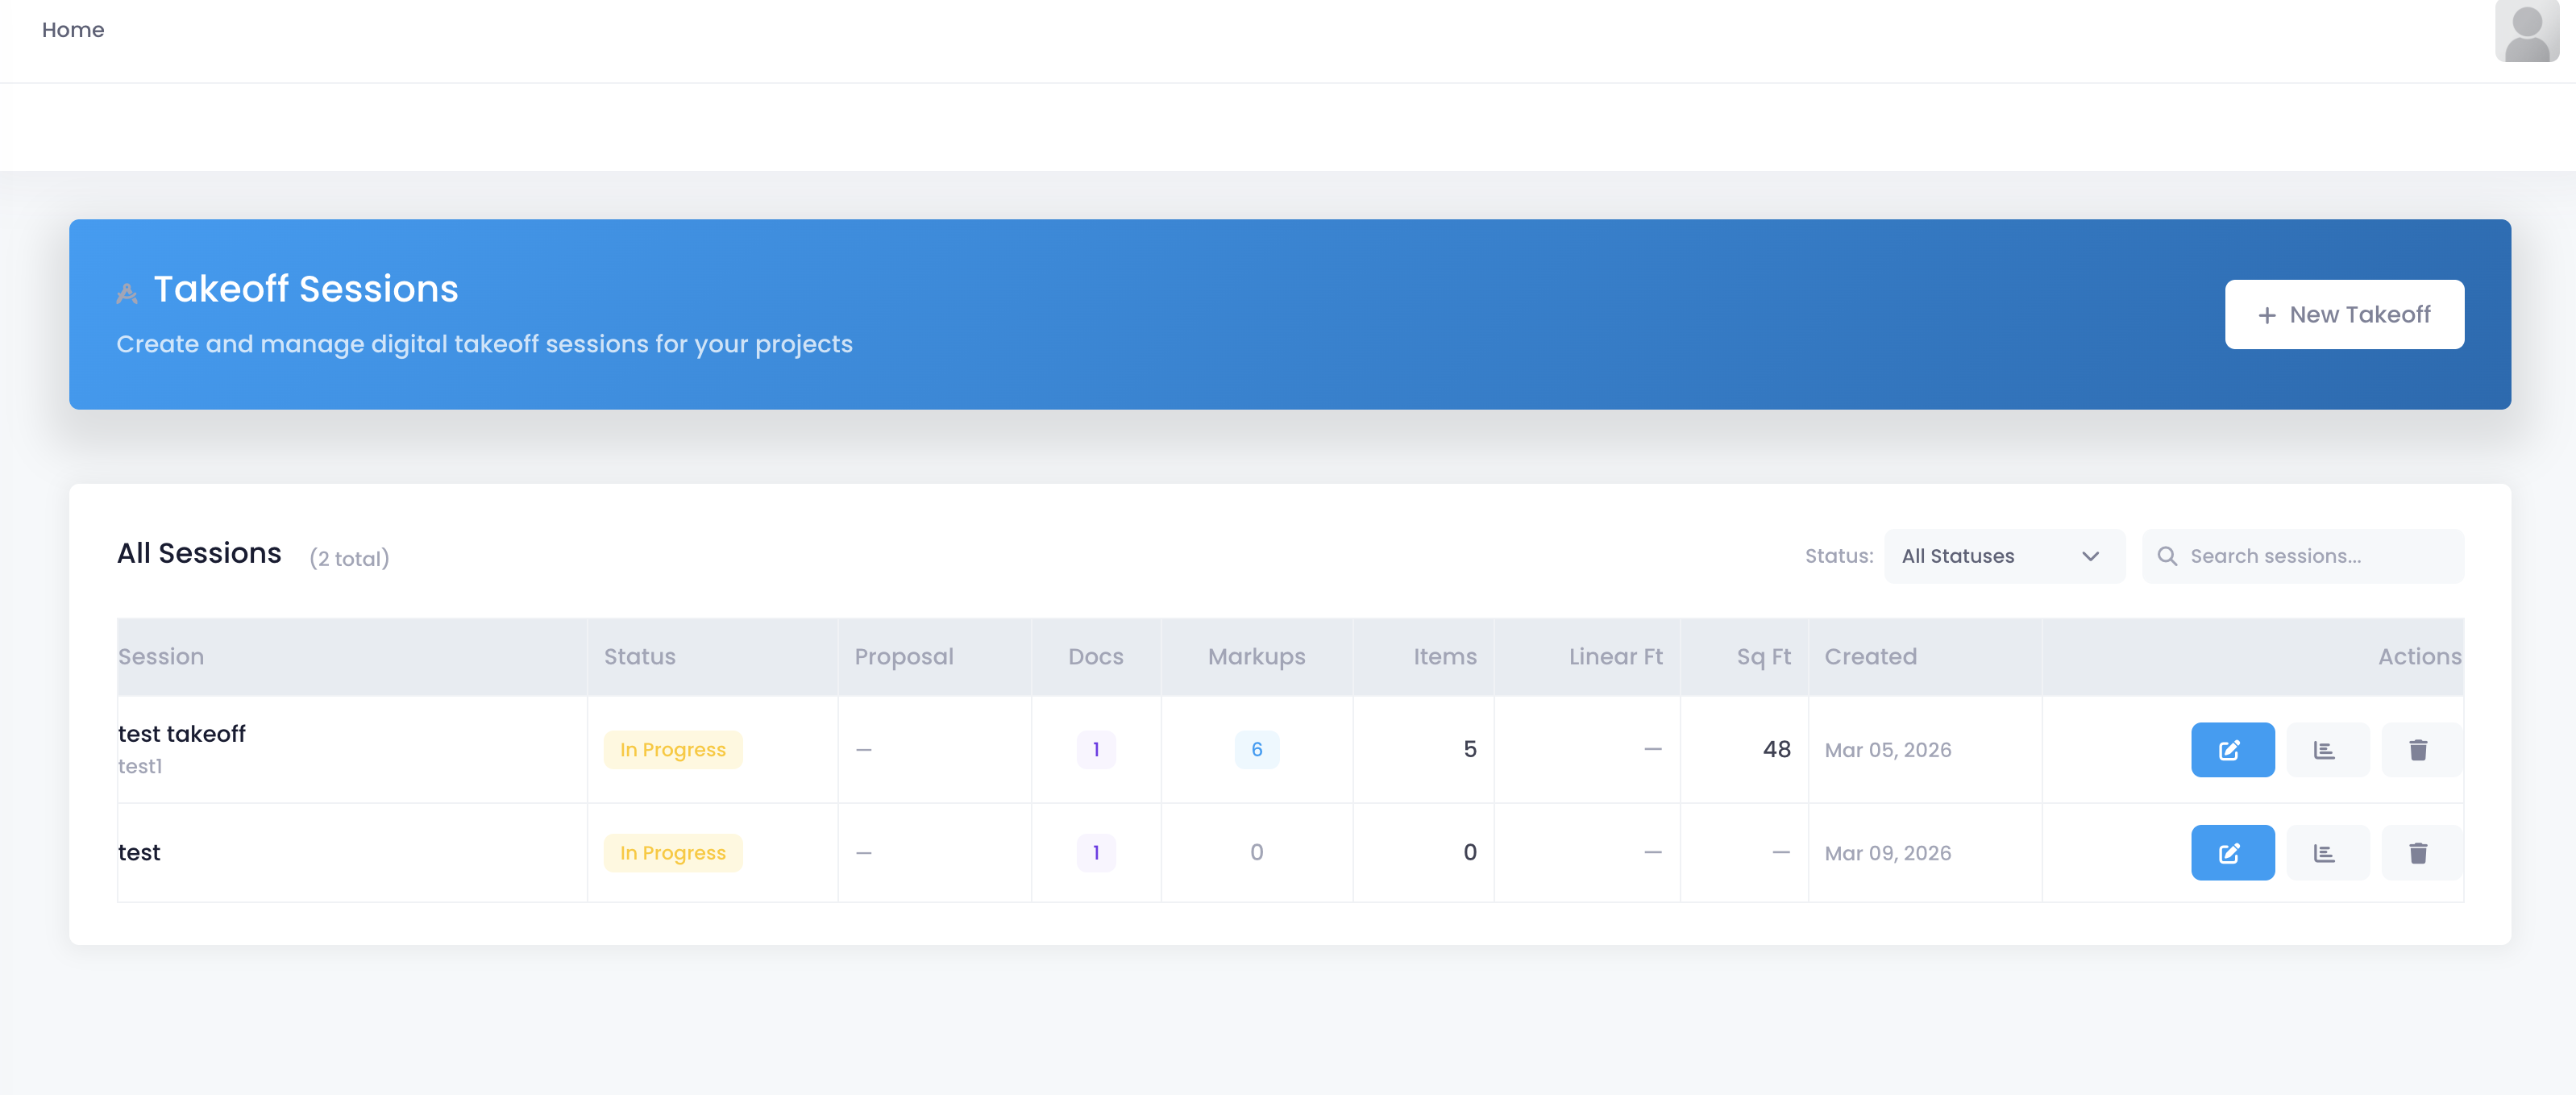The width and height of the screenshot is (2576, 1095).
Task: Open report chart icon for test session
Action: pyautogui.click(x=2326, y=853)
